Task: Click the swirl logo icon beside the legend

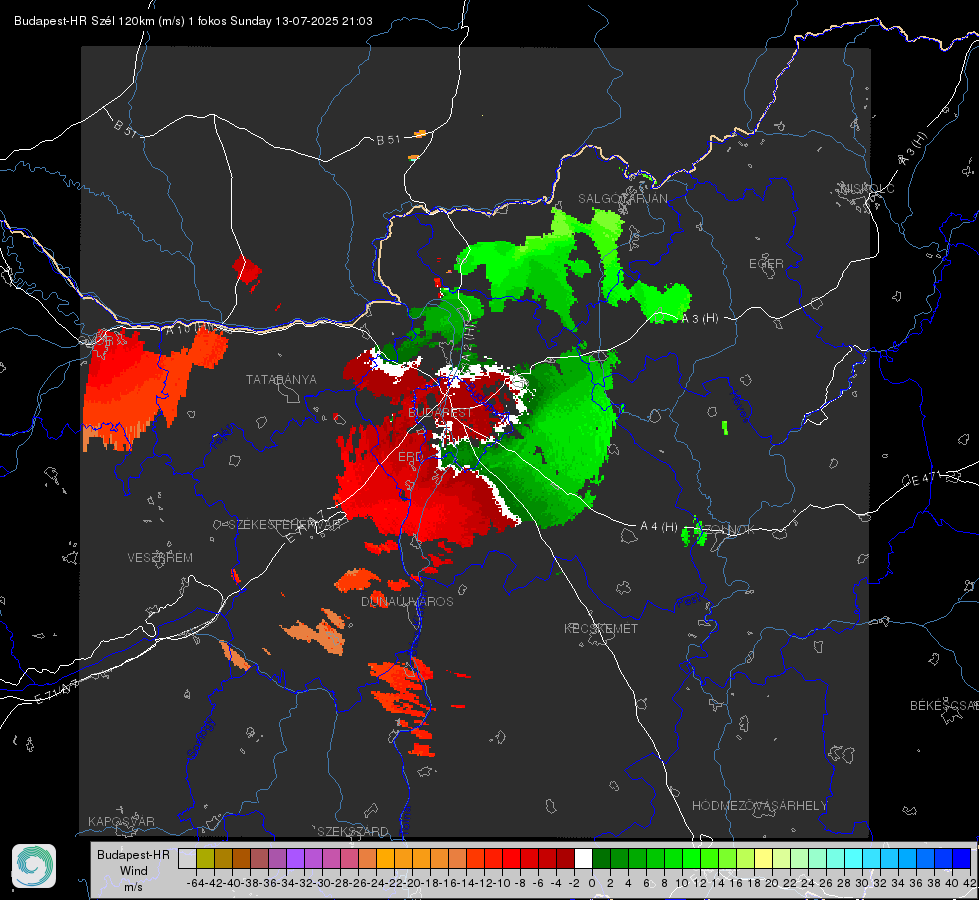Action: 34,866
